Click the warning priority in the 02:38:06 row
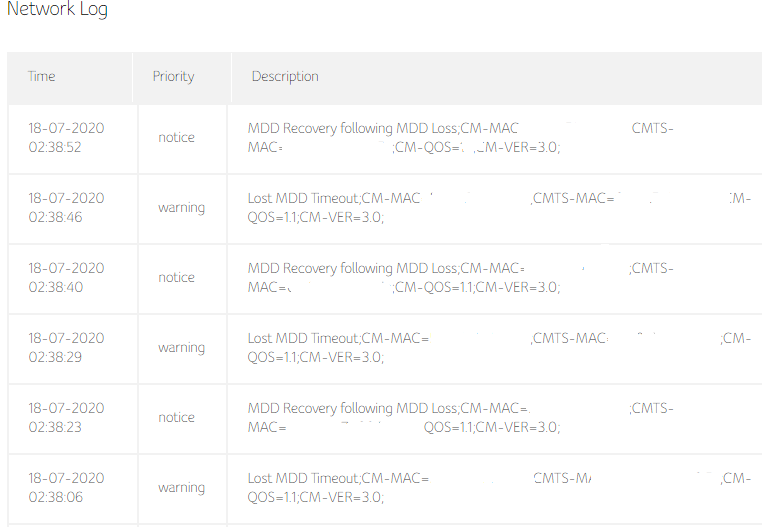 tap(181, 488)
